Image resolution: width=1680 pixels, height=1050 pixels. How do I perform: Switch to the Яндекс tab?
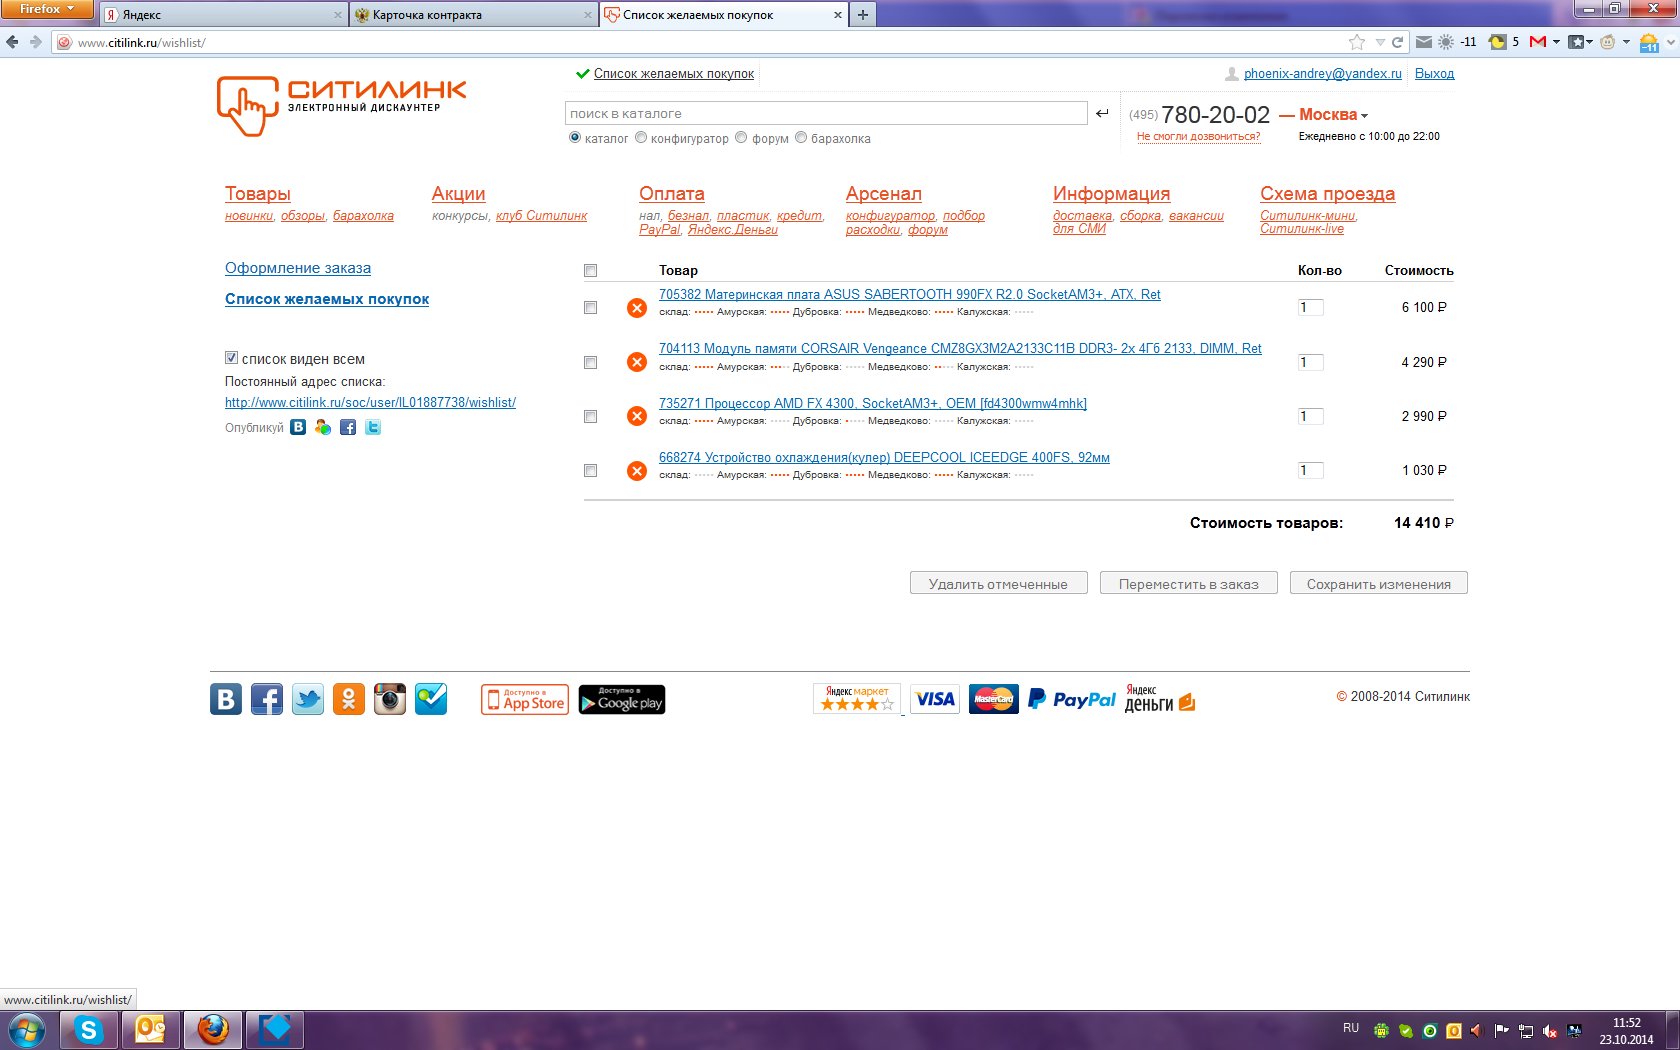point(224,15)
